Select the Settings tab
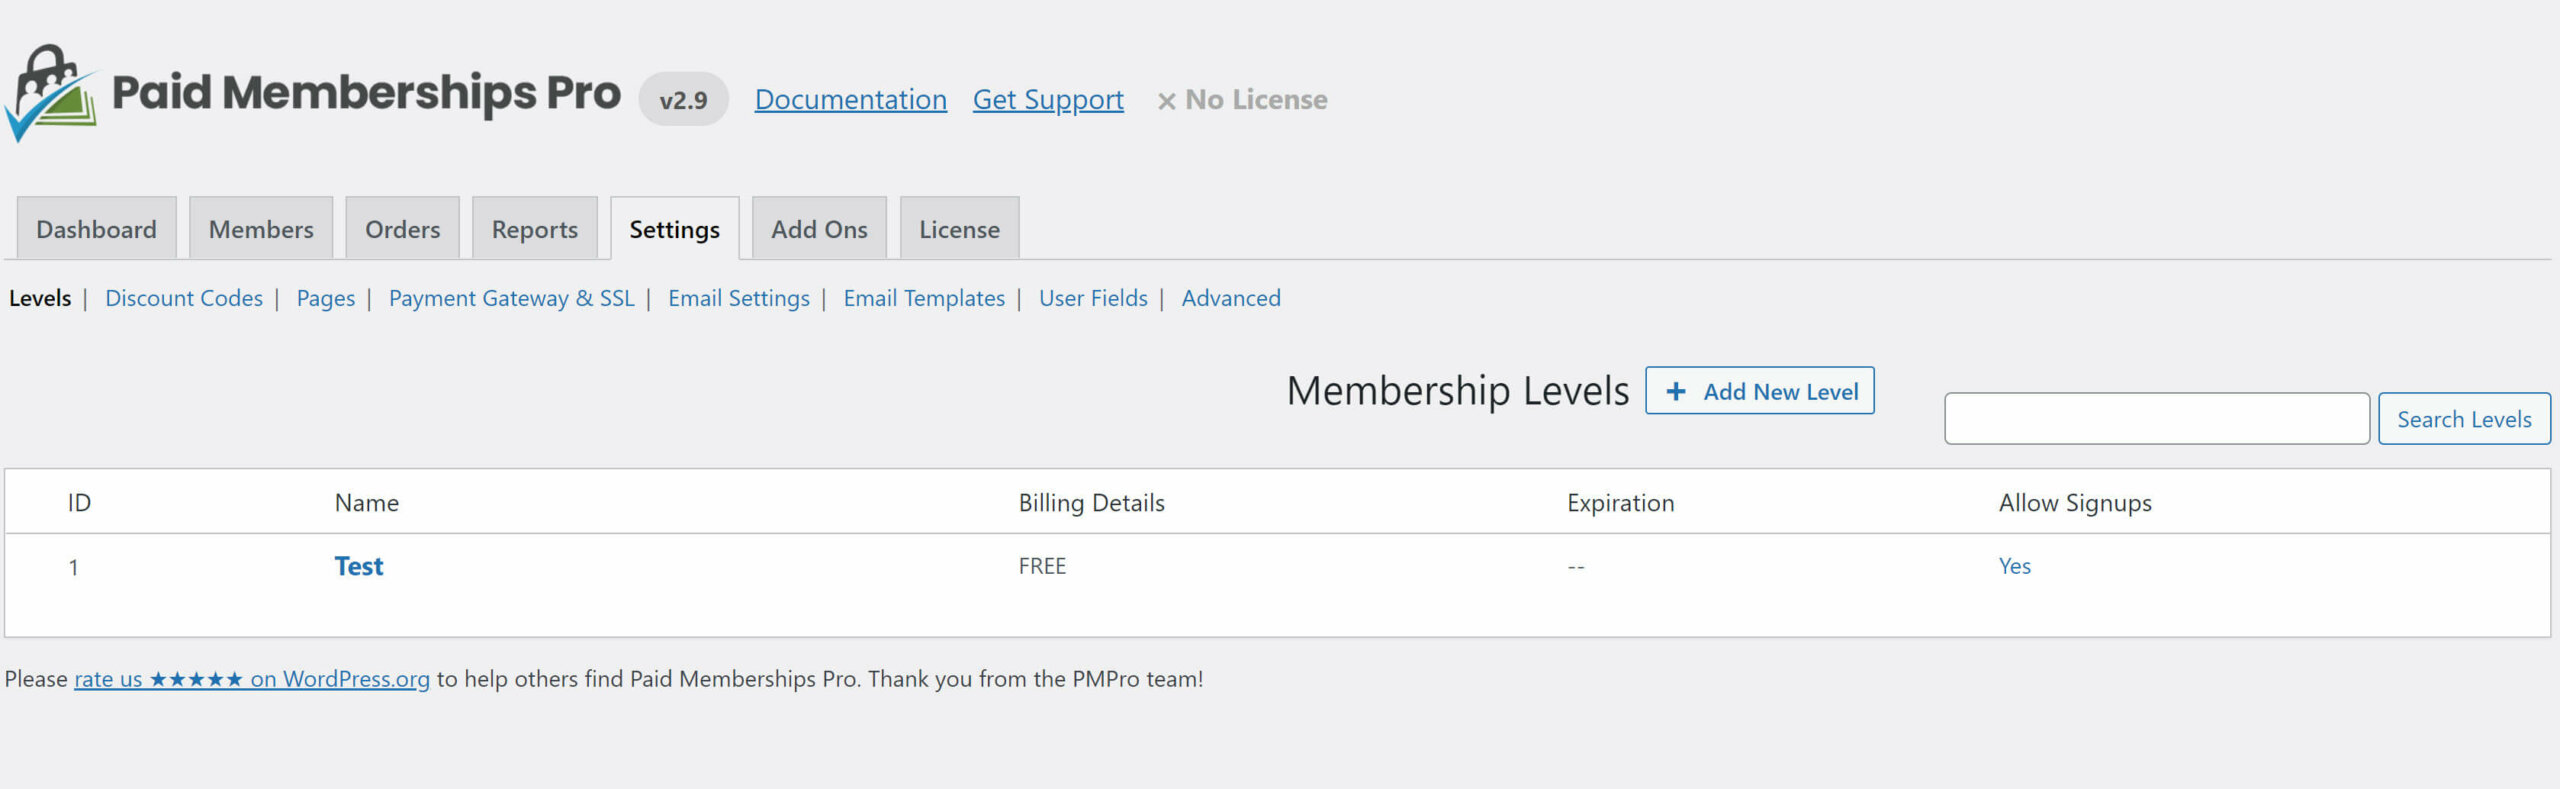 (675, 229)
